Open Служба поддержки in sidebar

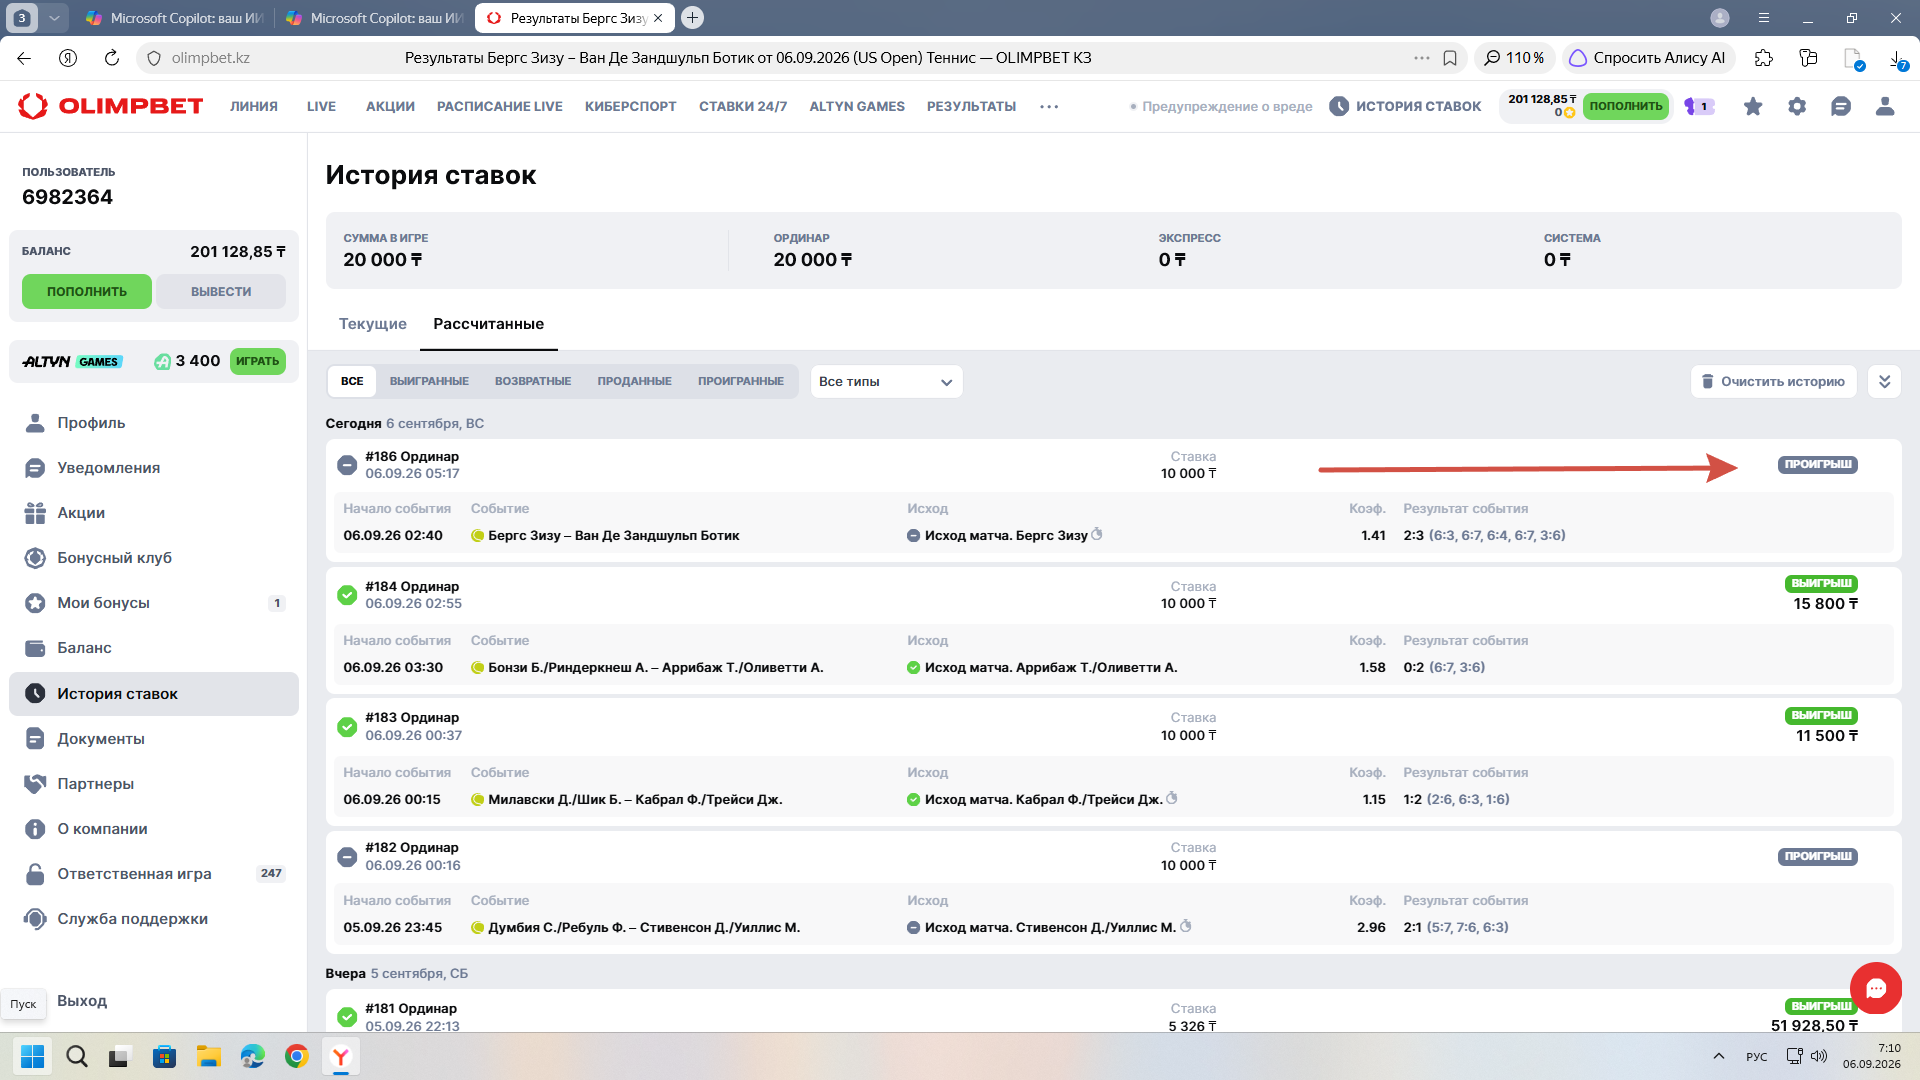point(132,919)
